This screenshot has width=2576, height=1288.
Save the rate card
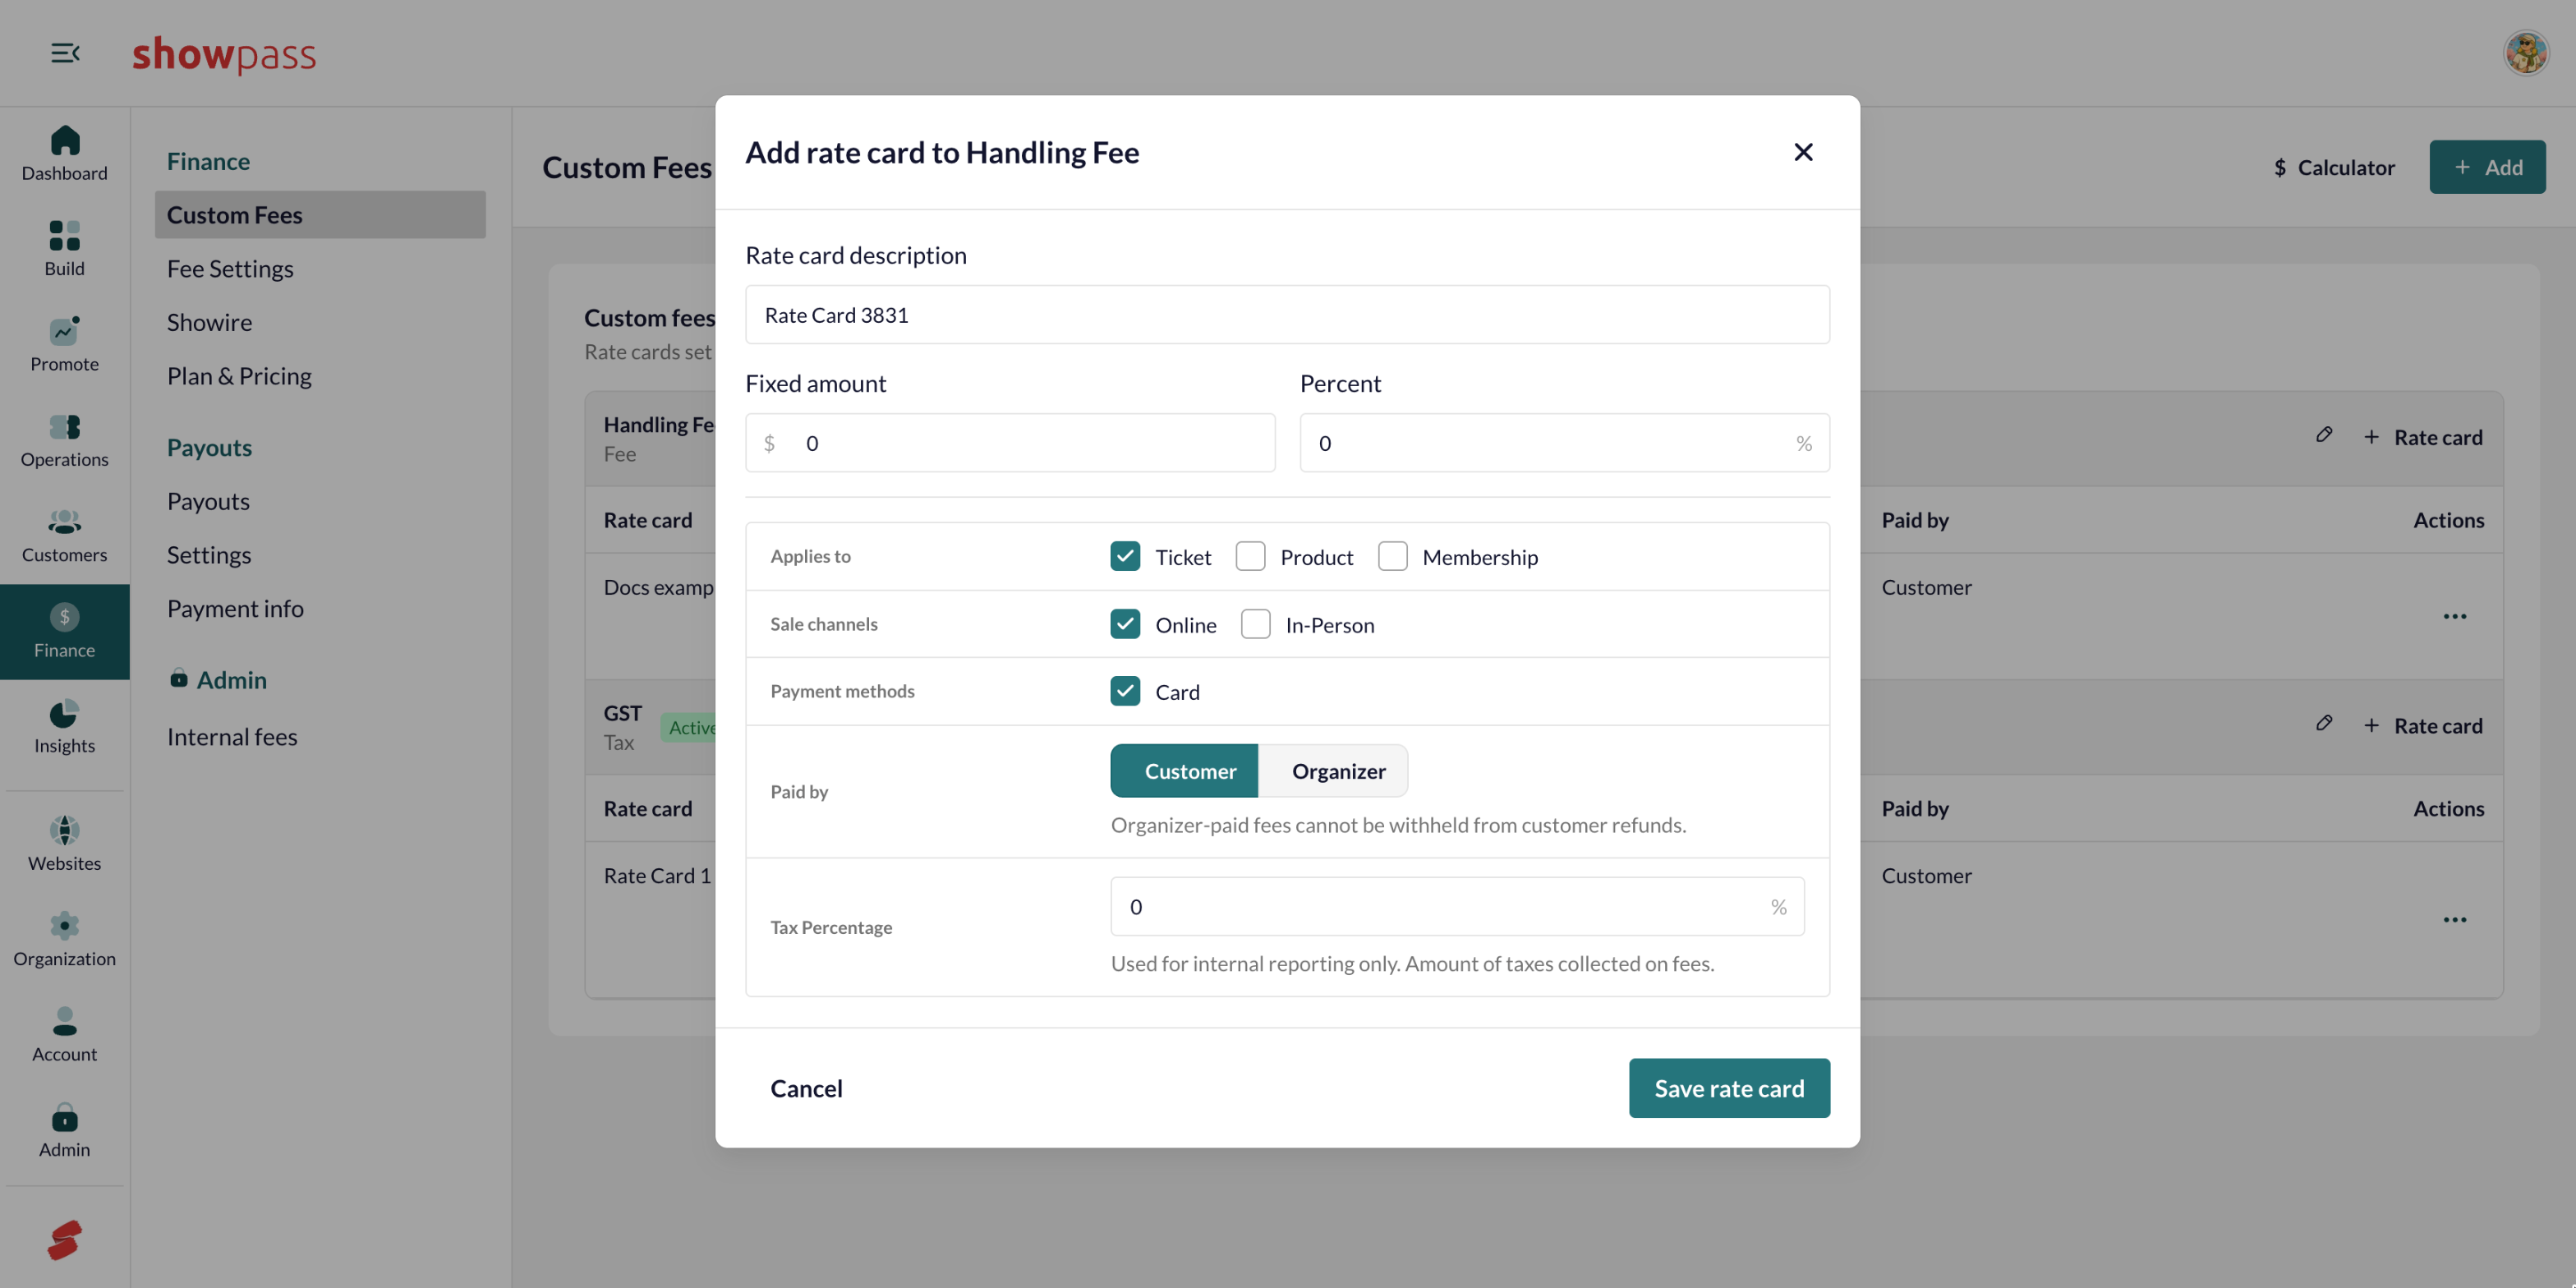(x=1729, y=1088)
